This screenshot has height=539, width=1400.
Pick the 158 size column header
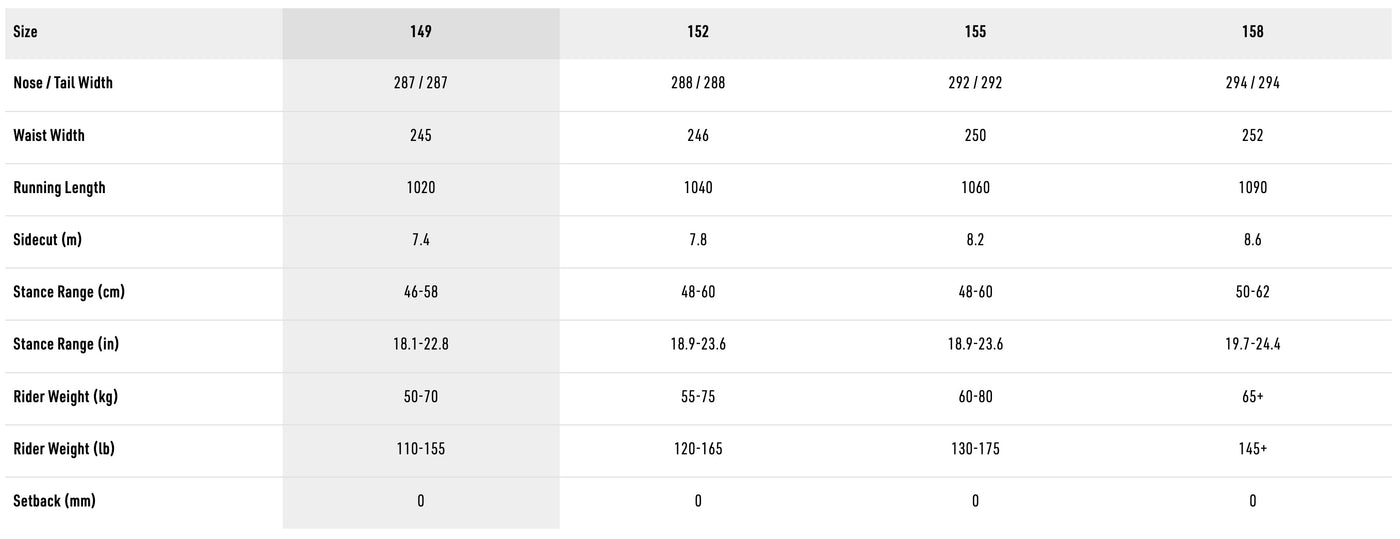1252,32
